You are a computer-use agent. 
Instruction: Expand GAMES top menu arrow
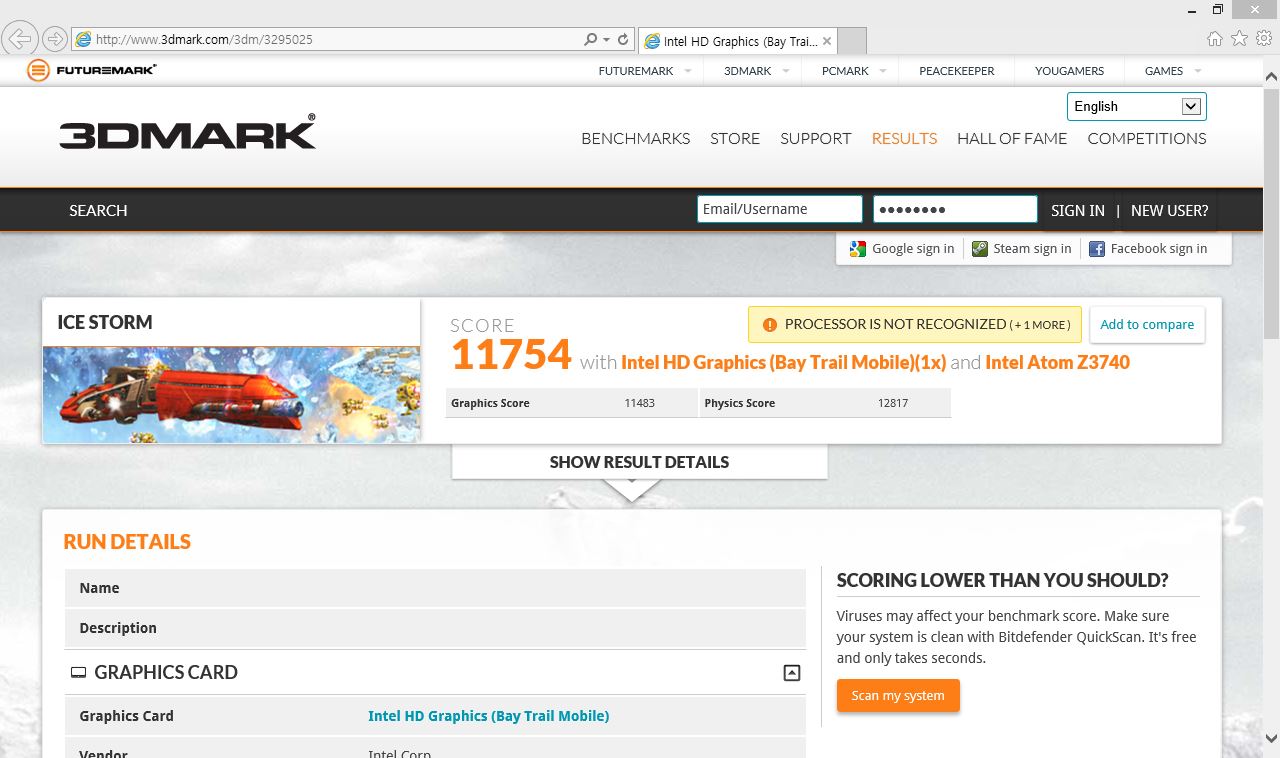1198,71
